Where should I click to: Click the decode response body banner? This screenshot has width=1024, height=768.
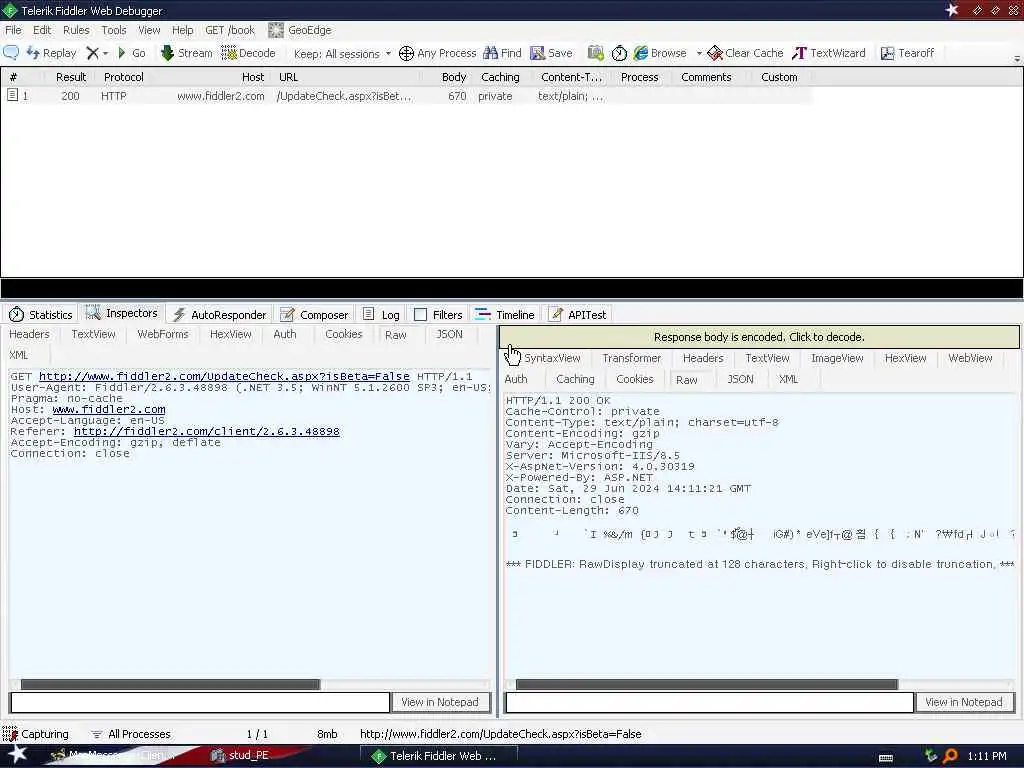click(x=759, y=337)
